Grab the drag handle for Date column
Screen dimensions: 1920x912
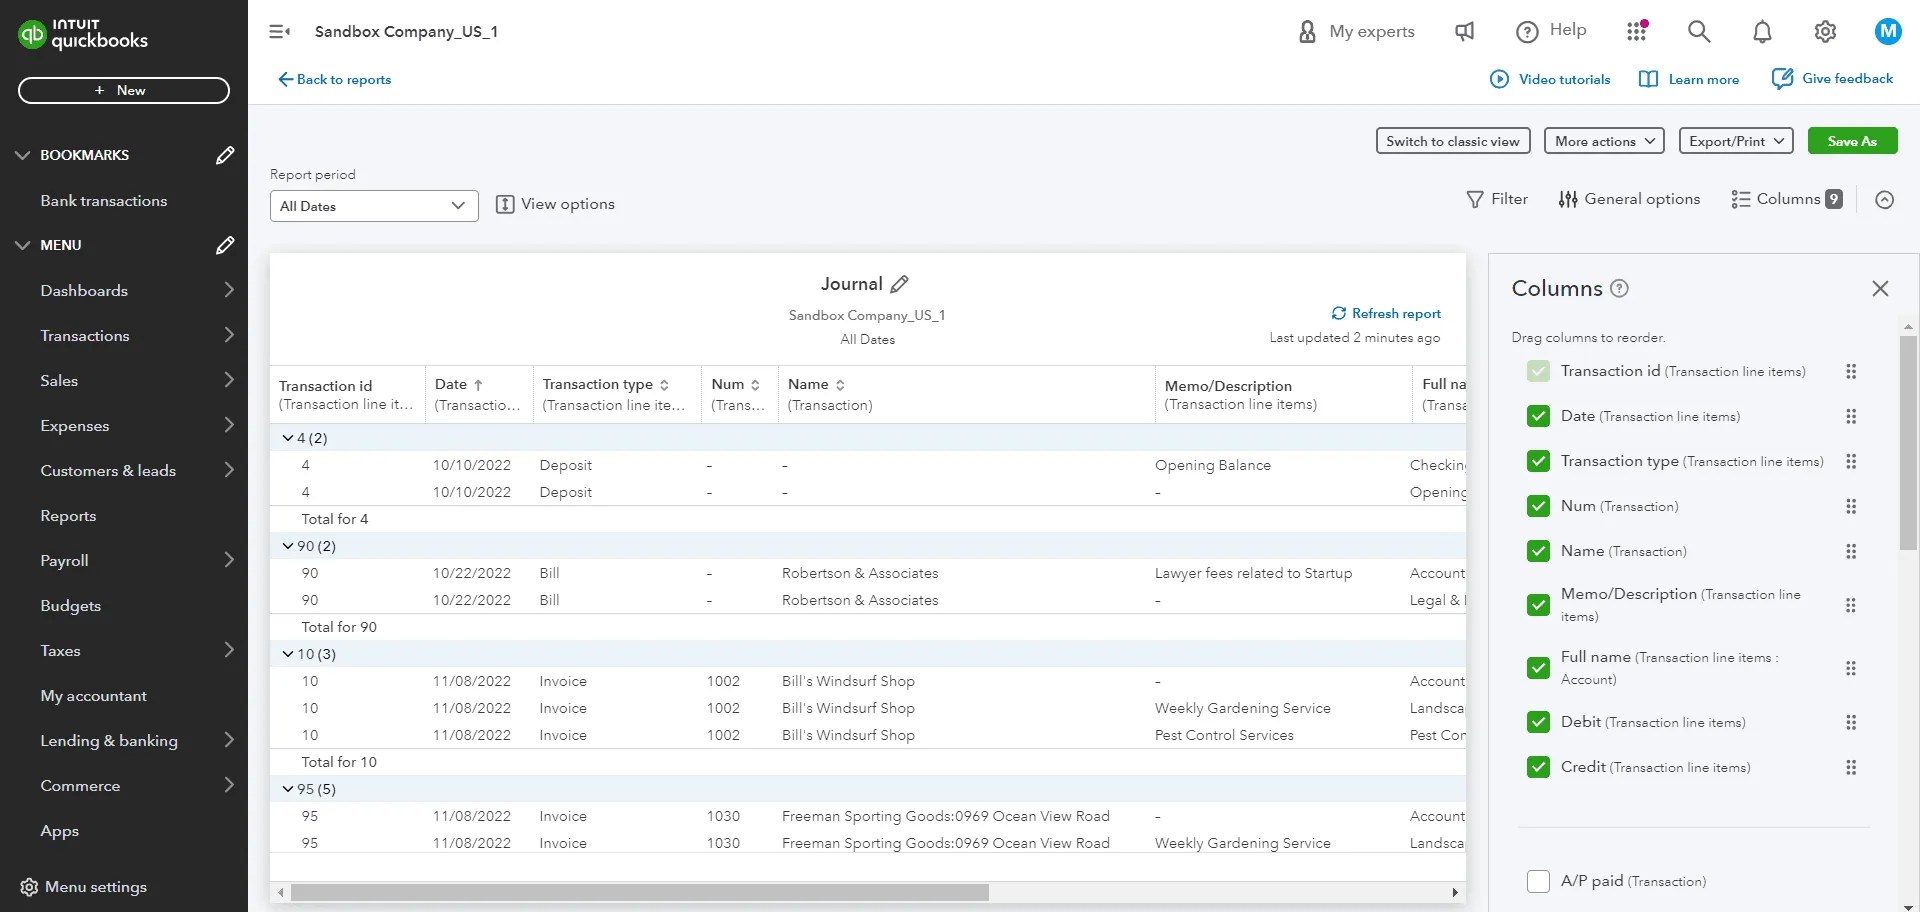pyautogui.click(x=1851, y=416)
